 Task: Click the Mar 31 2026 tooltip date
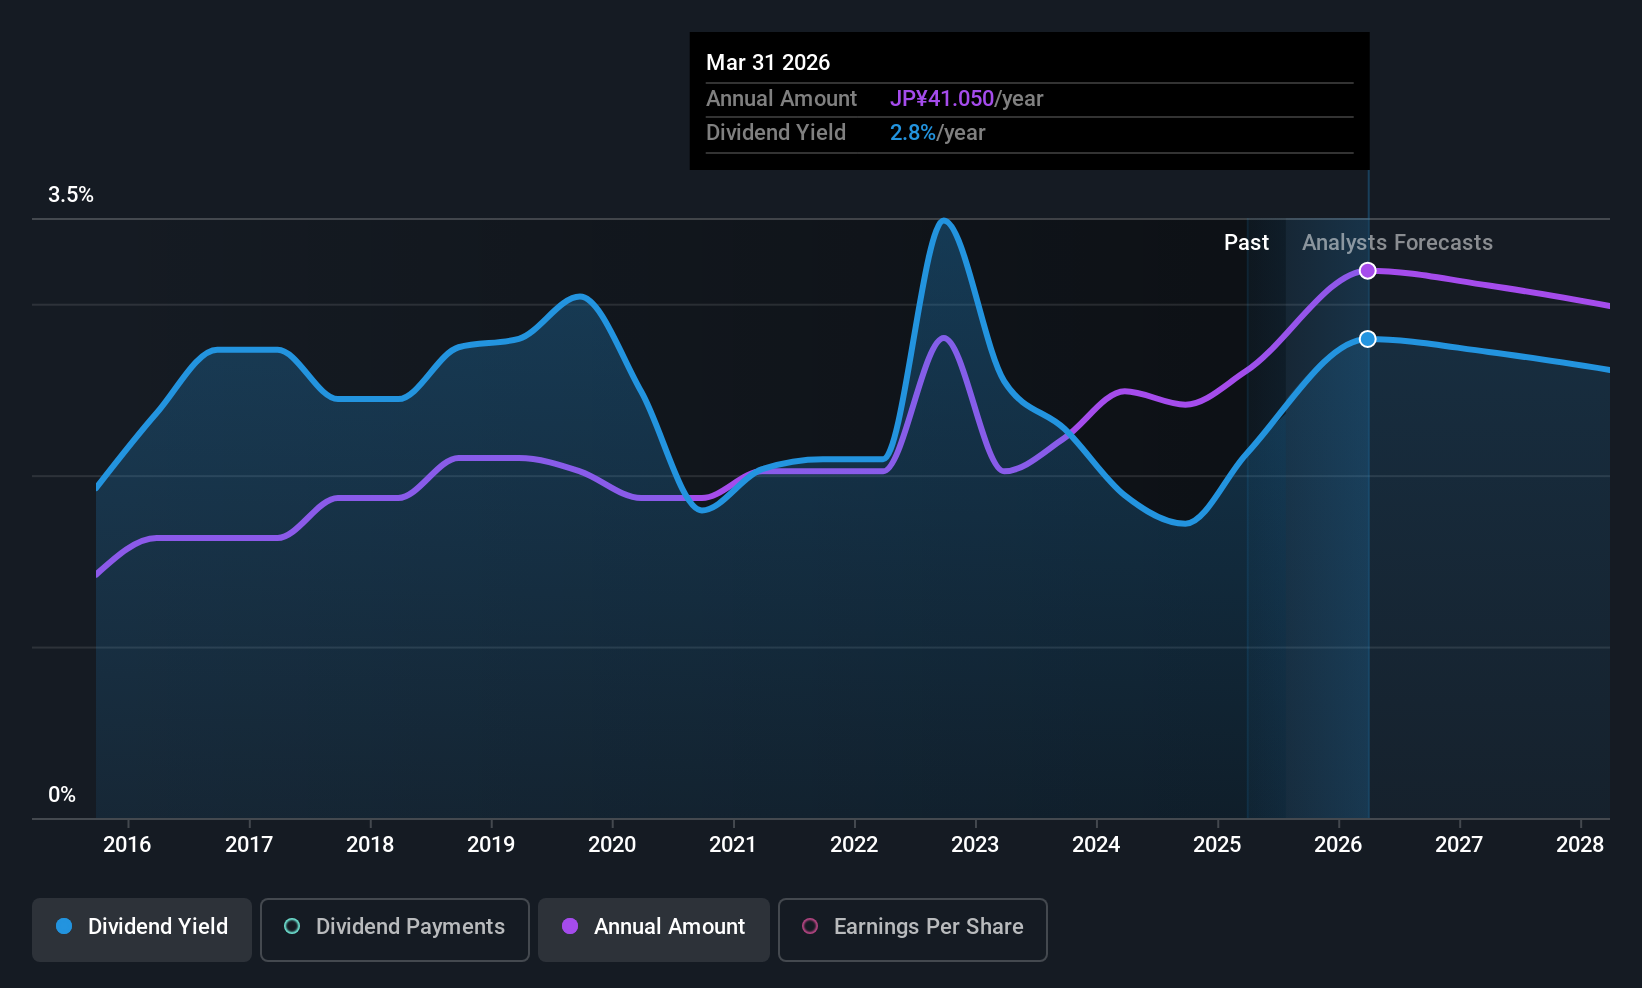768,62
